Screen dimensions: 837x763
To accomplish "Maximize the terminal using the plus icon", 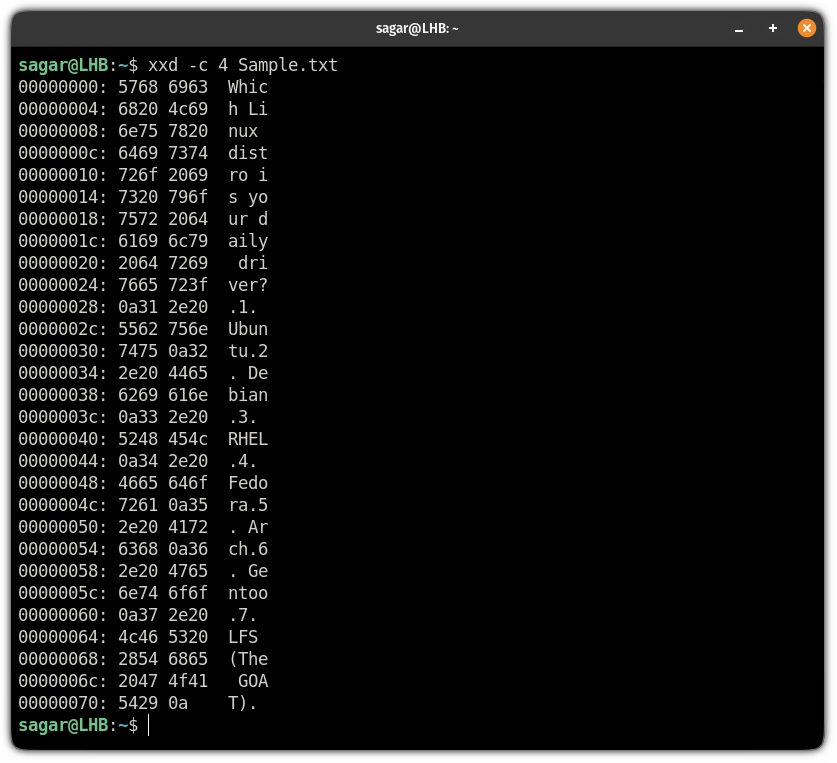I will point(773,29).
